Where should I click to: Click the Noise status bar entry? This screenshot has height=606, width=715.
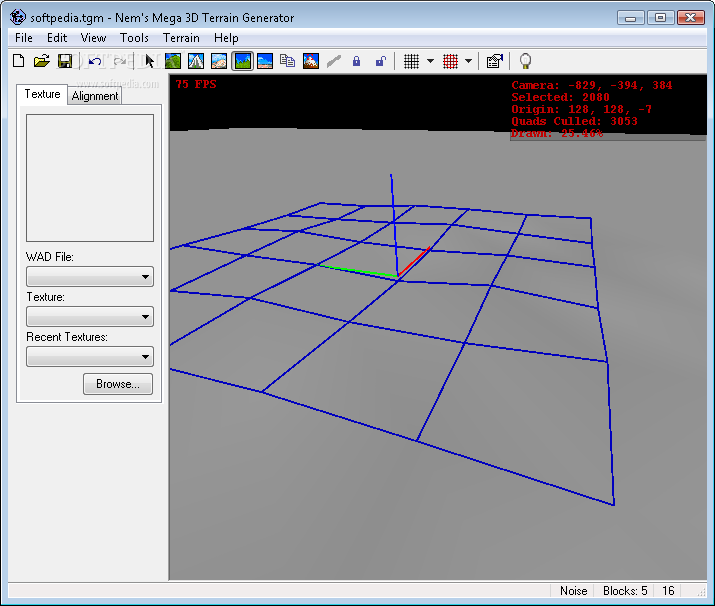pyautogui.click(x=574, y=590)
